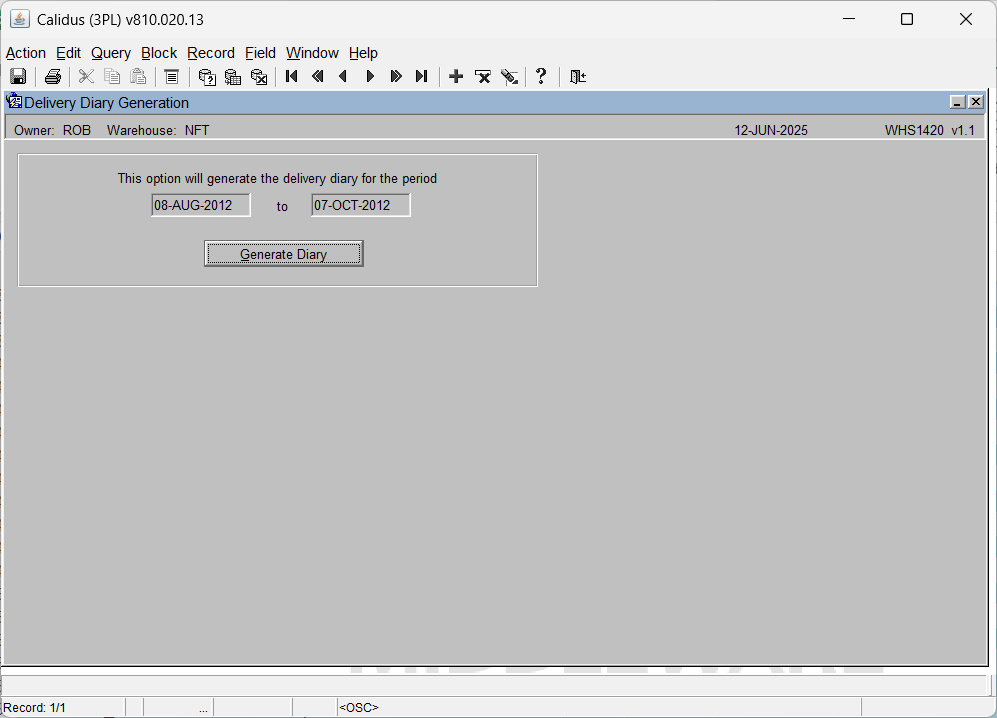
Task: Open the Help menu
Action: click(x=363, y=53)
